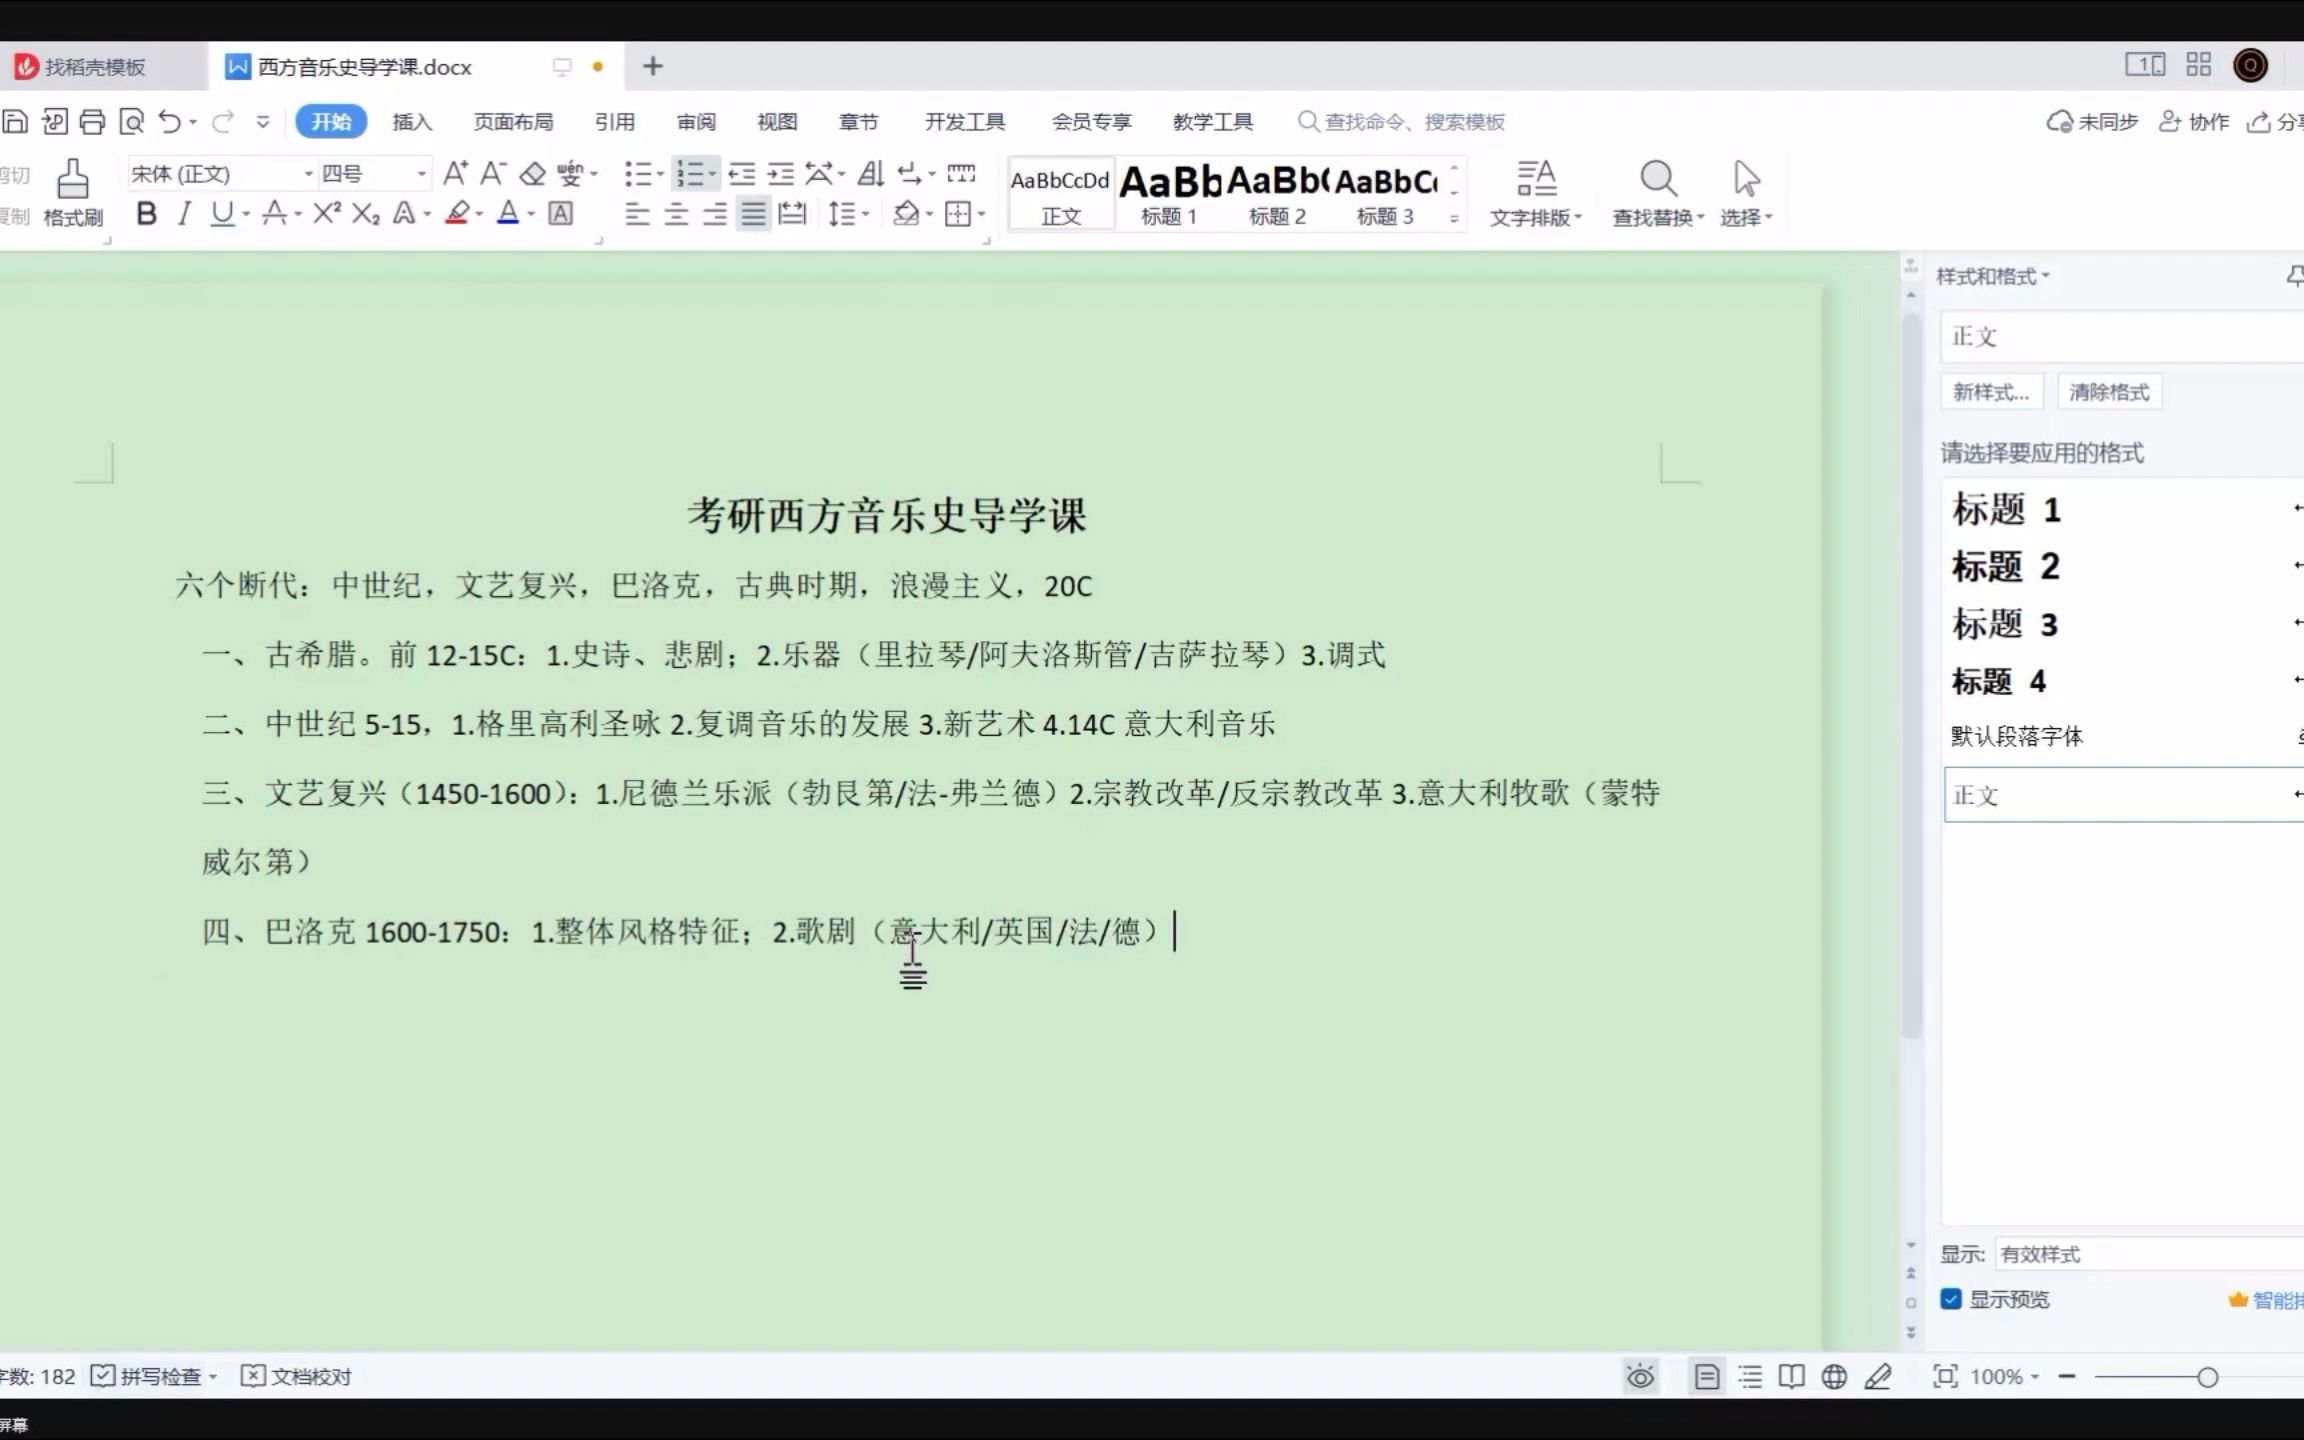Viewport: 2304px width, 1440px height.
Task: Increase paragraph indent
Action: point(780,174)
